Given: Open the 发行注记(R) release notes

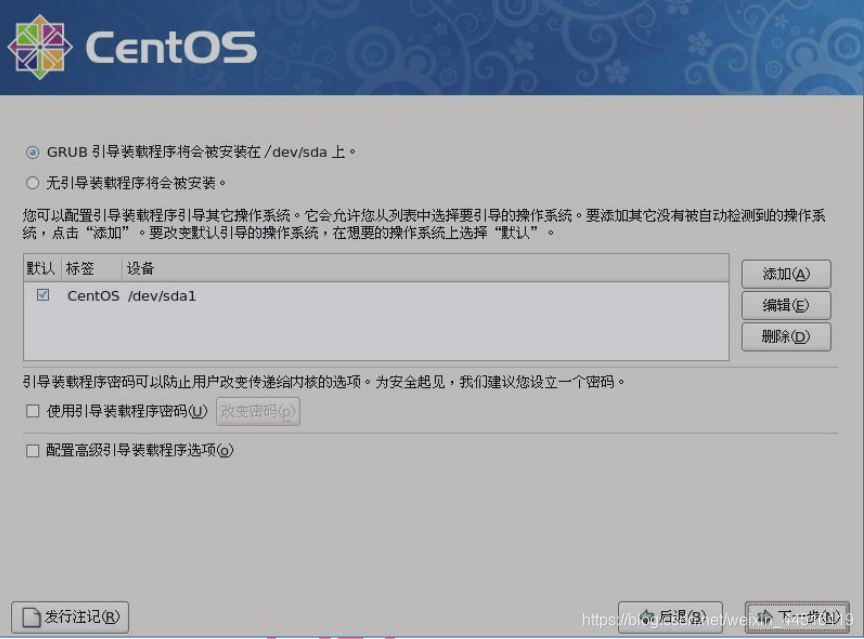Looking at the screenshot, I should point(70,617).
